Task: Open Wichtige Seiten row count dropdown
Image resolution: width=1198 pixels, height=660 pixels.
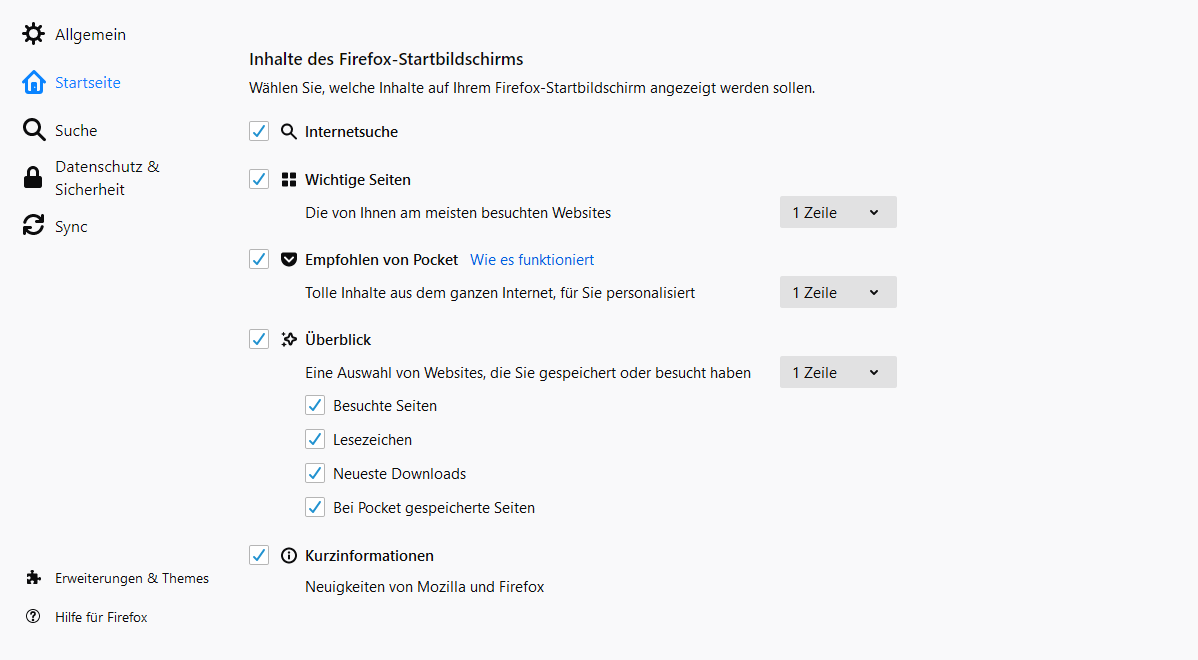Action: click(x=838, y=212)
